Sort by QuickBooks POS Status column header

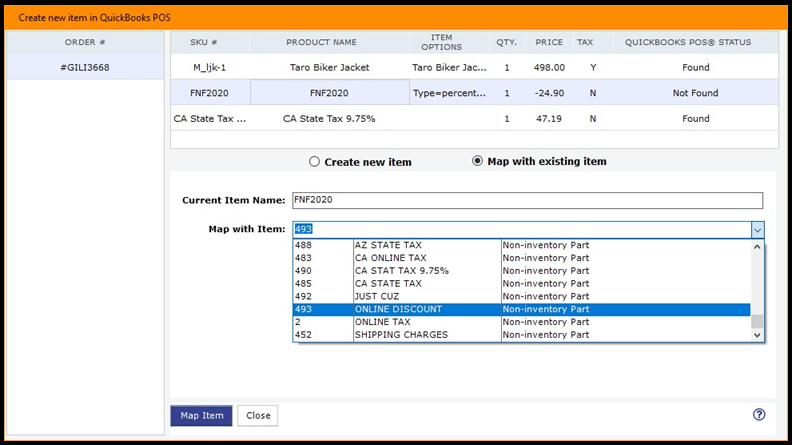point(687,43)
